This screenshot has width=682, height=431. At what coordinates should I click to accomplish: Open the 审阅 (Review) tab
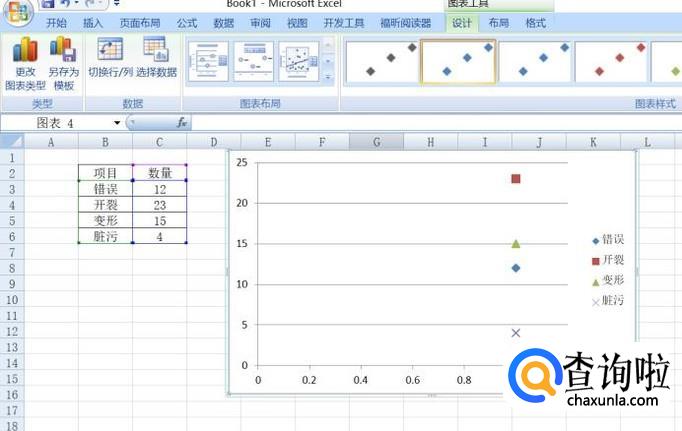tap(260, 23)
